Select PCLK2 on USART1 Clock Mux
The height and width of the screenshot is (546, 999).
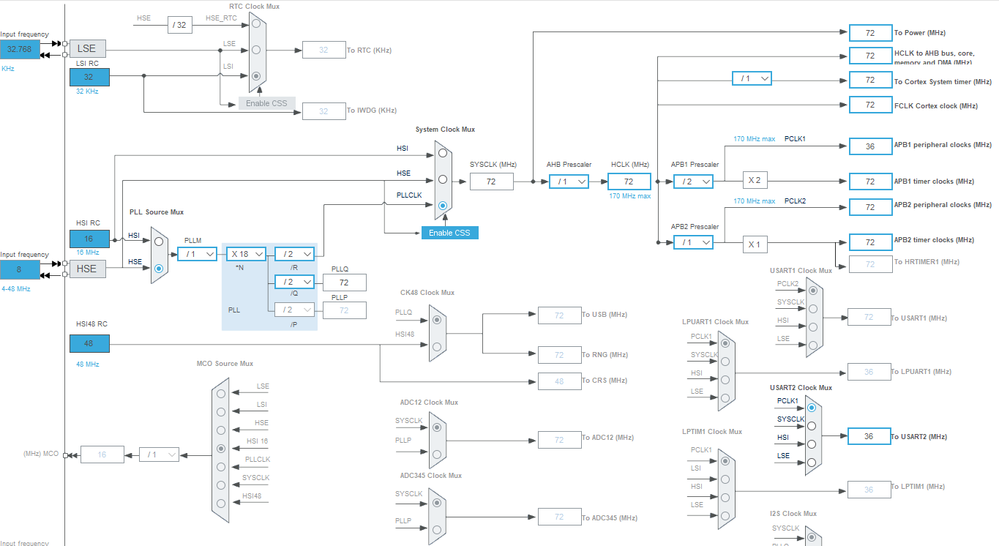pyautogui.click(x=813, y=291)
